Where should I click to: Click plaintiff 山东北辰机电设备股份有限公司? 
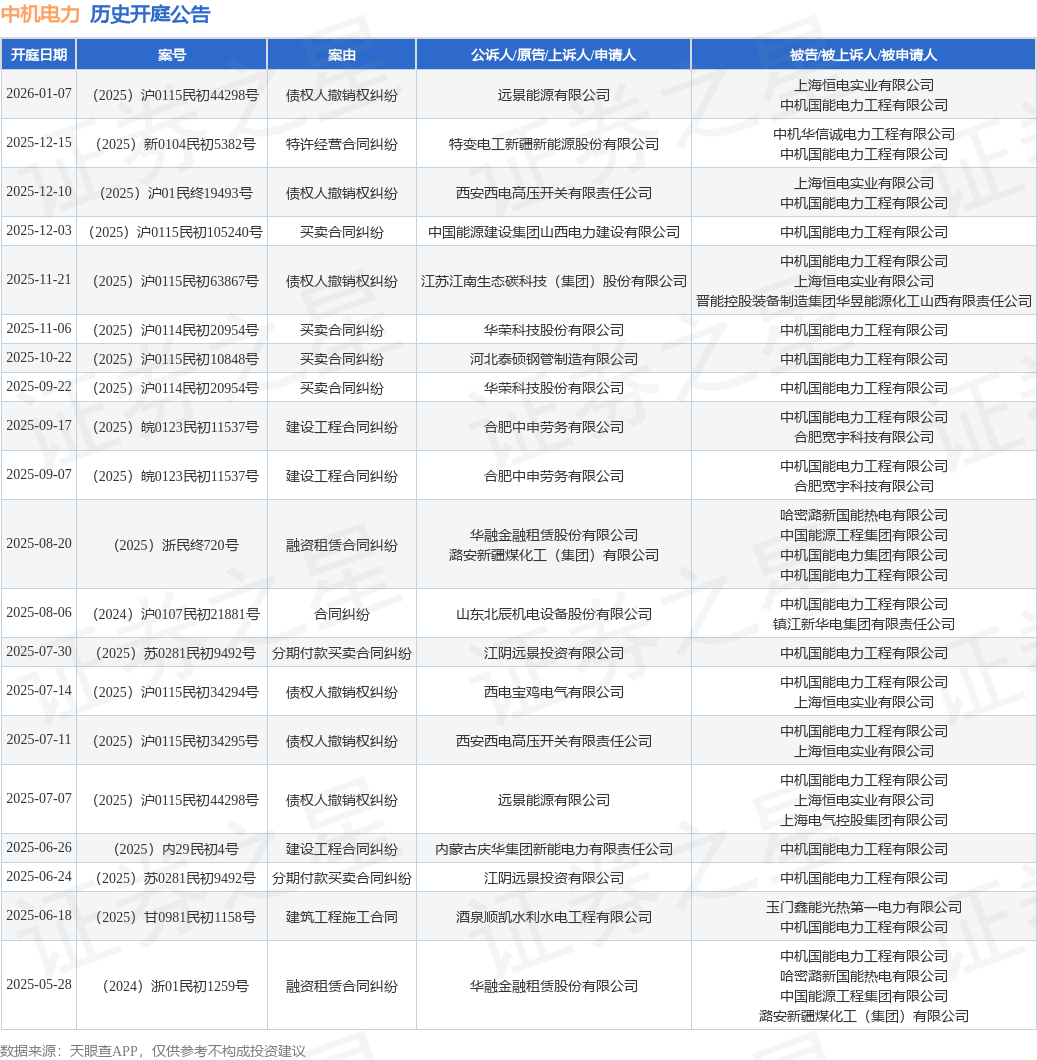(554, 615)
